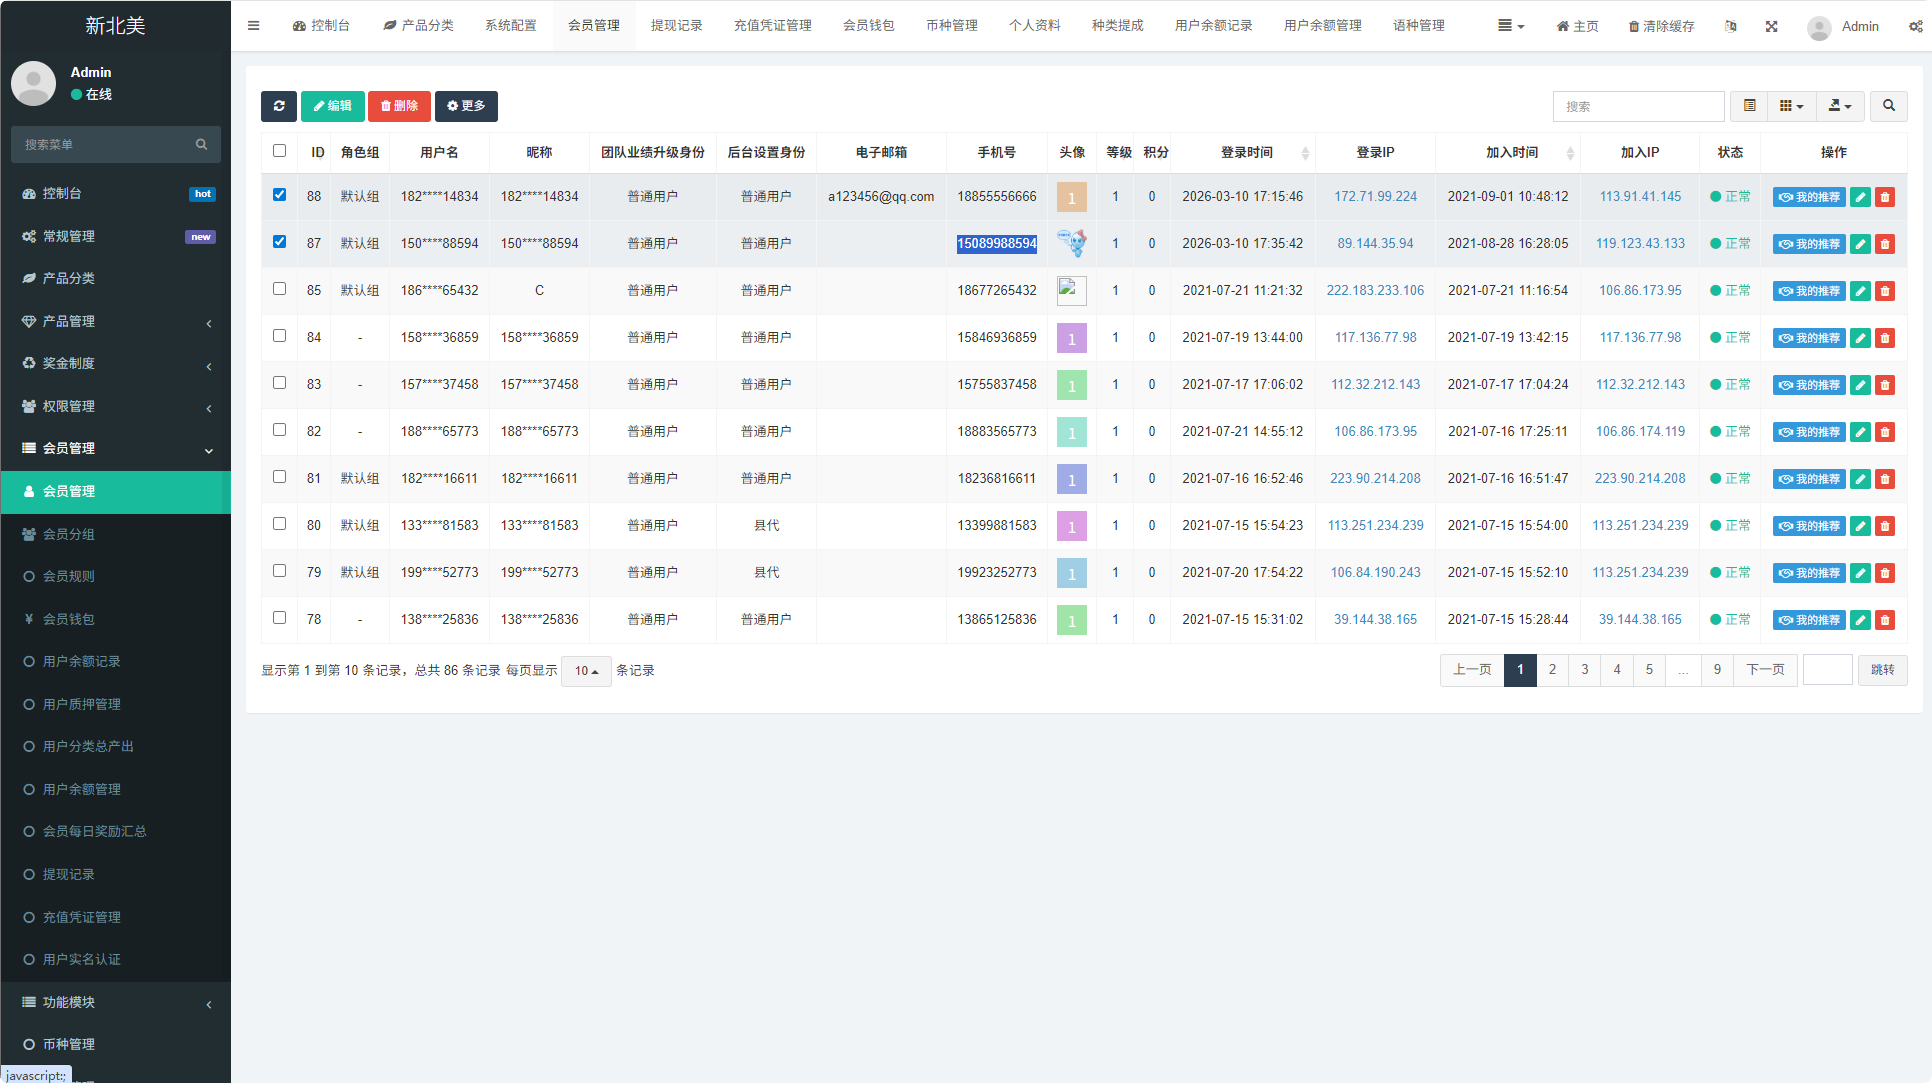This screenshot has width=1932, height=1083.
Task: Click the page jump number input field
Action: [x=1827, y=670]
